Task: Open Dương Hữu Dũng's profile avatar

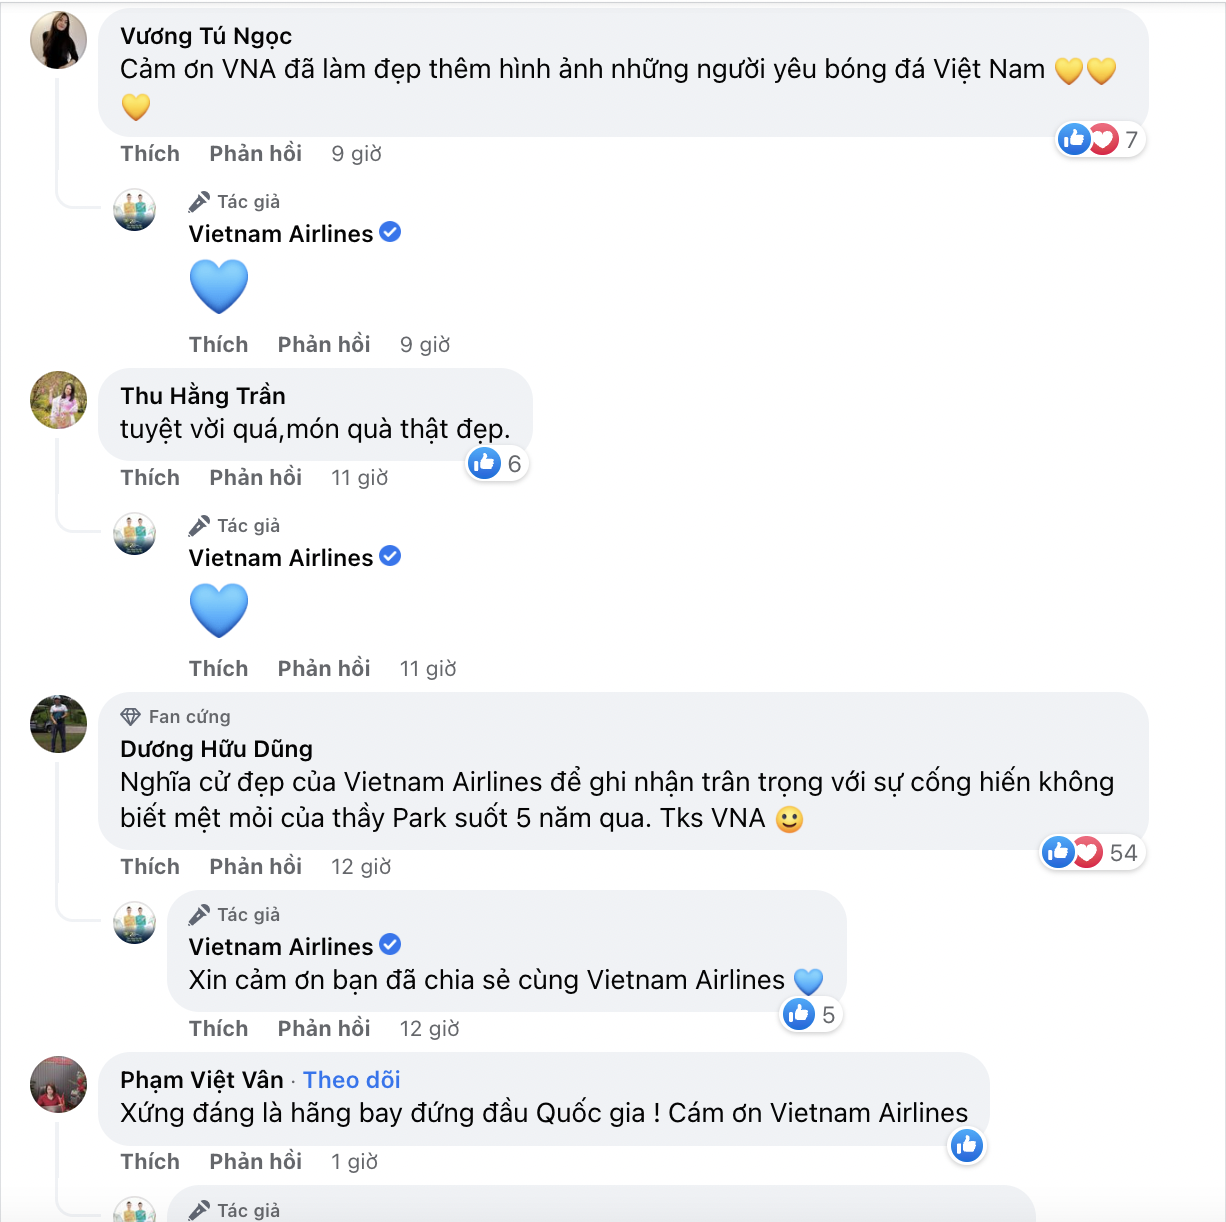Action: [58, 723]
